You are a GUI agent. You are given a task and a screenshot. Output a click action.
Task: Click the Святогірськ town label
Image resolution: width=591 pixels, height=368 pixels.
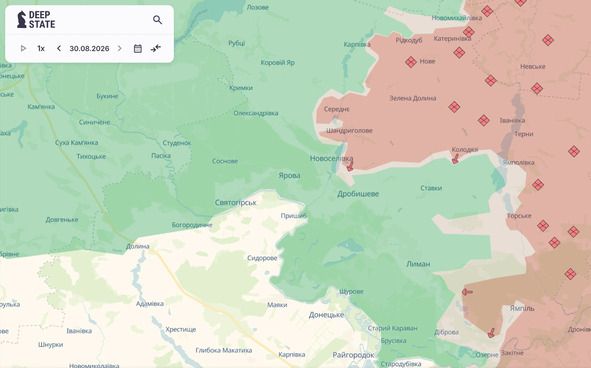pos(236,202)
